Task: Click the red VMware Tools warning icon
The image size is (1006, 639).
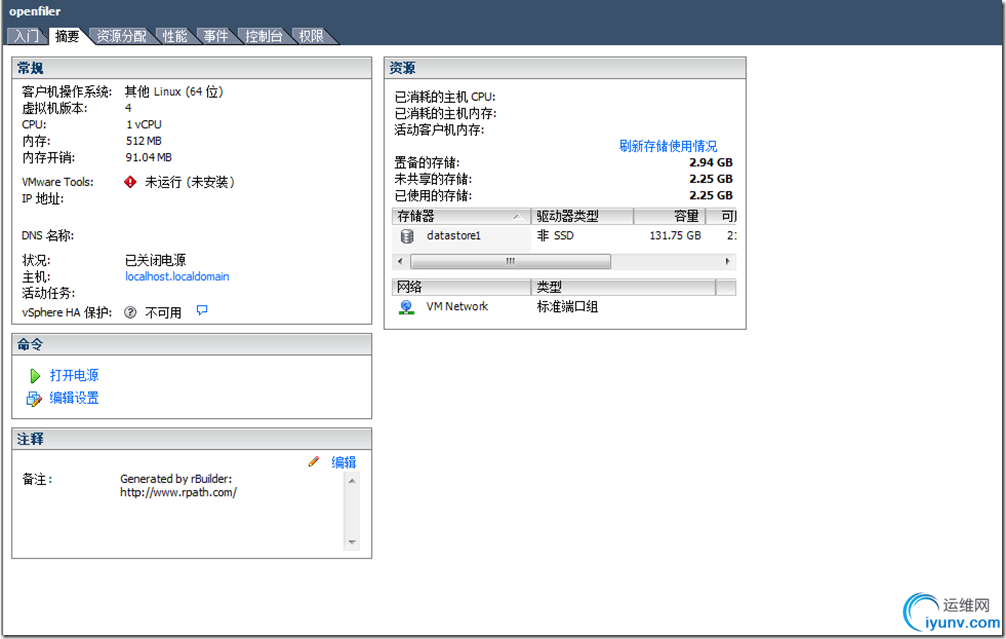Action: click(130, 182)
